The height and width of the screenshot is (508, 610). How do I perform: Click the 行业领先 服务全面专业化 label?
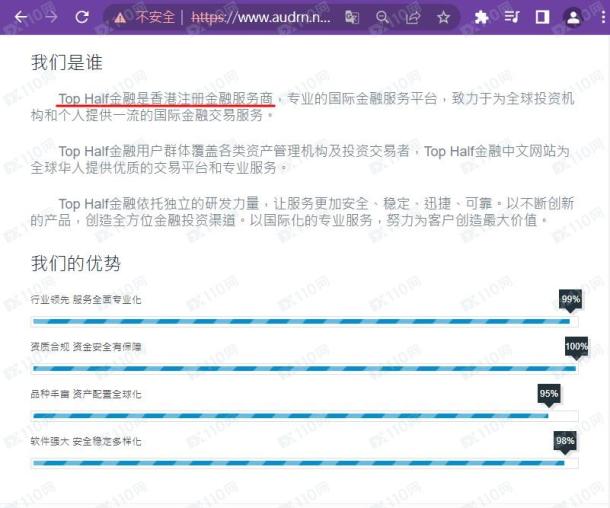[x=86, y=300]
